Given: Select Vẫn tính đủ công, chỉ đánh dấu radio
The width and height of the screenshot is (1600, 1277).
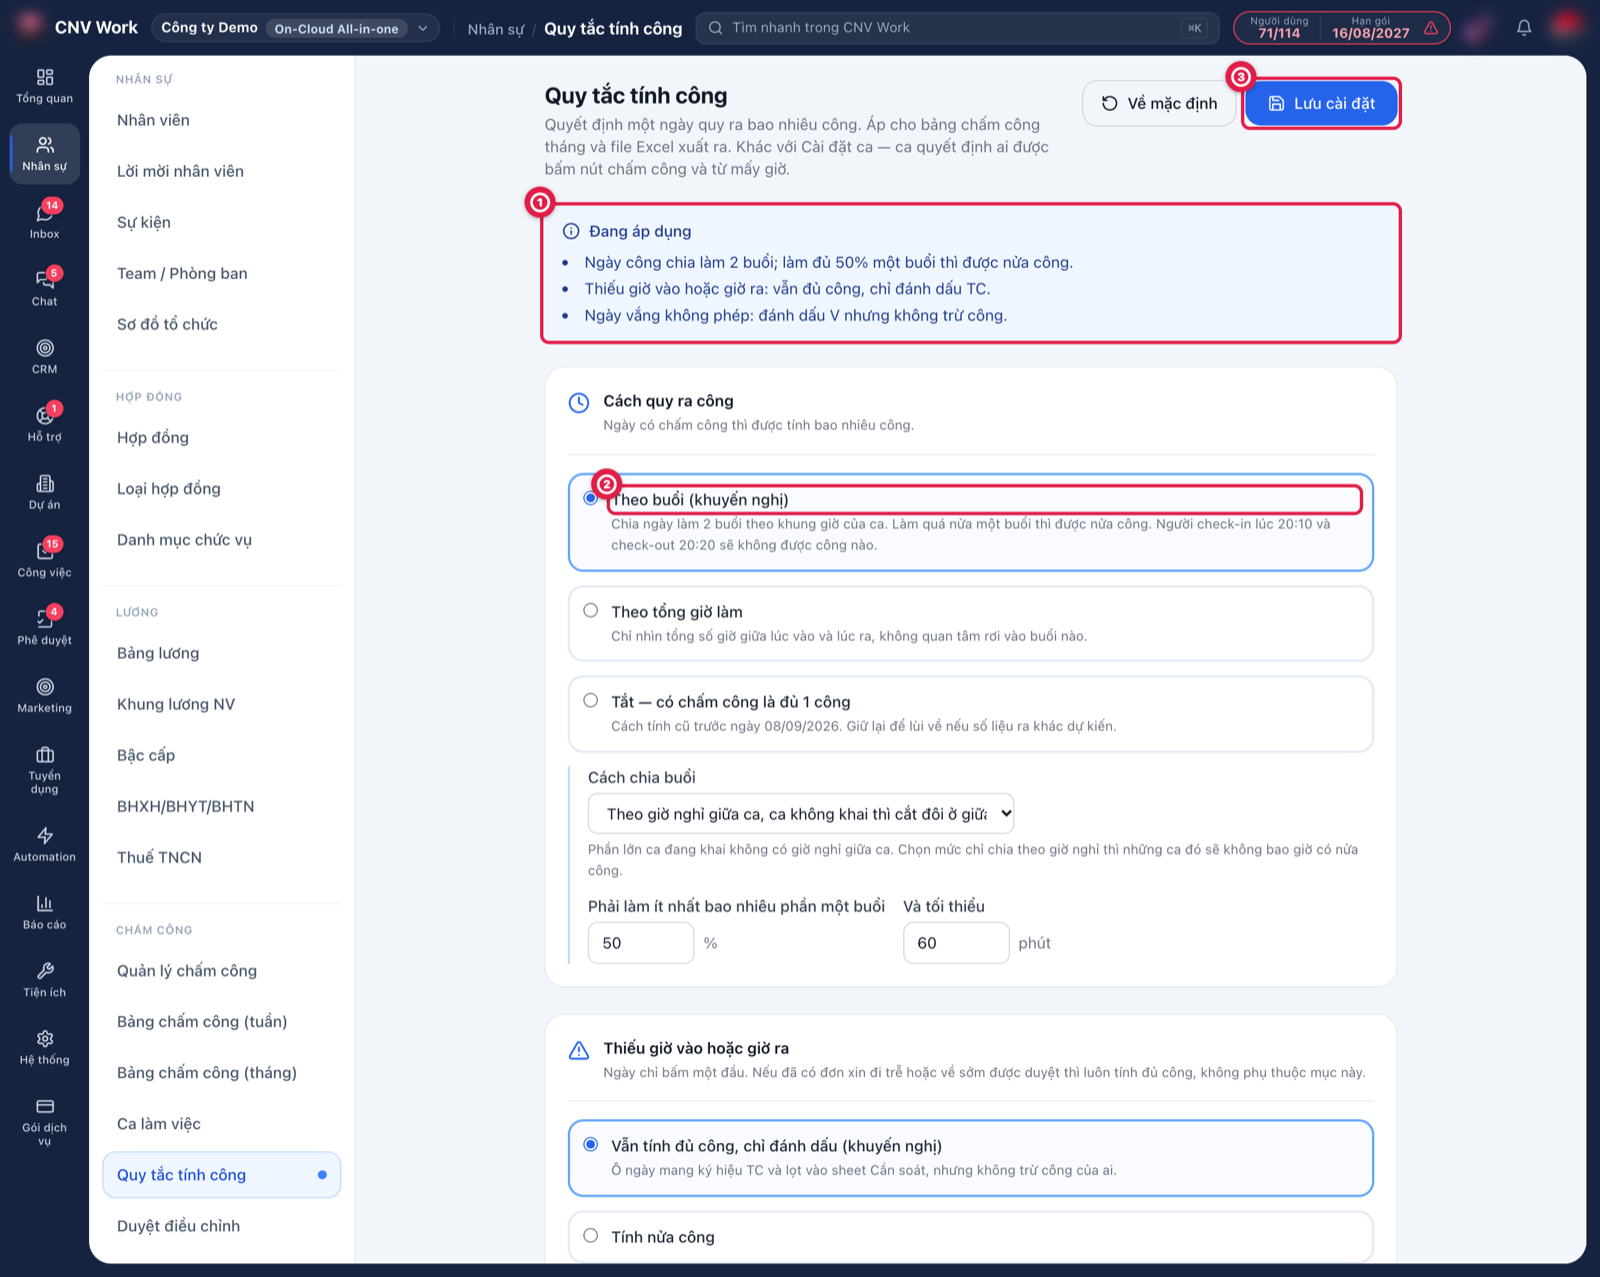Looking at the screenshot, I should 591,1144.
